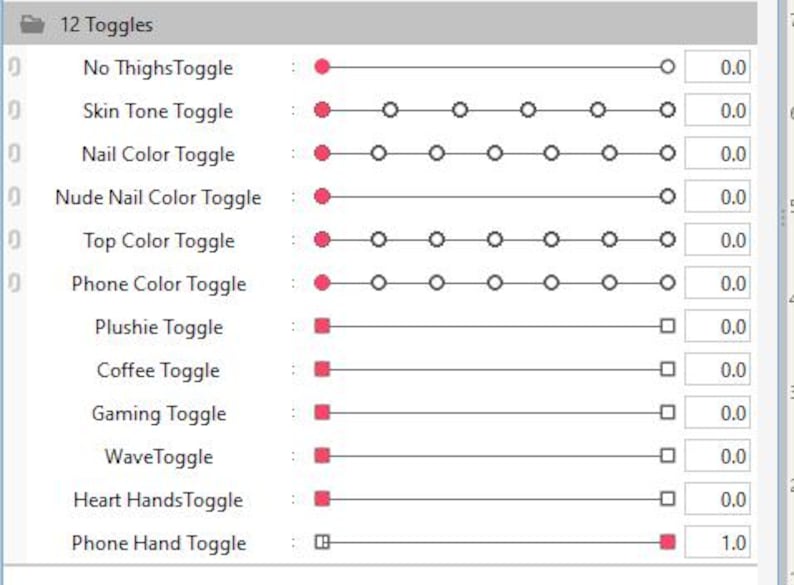This screenshot has height=585, width=794.
Task: Set Heart HandsToggle to its right key
Action: click(x=668, y=499)
